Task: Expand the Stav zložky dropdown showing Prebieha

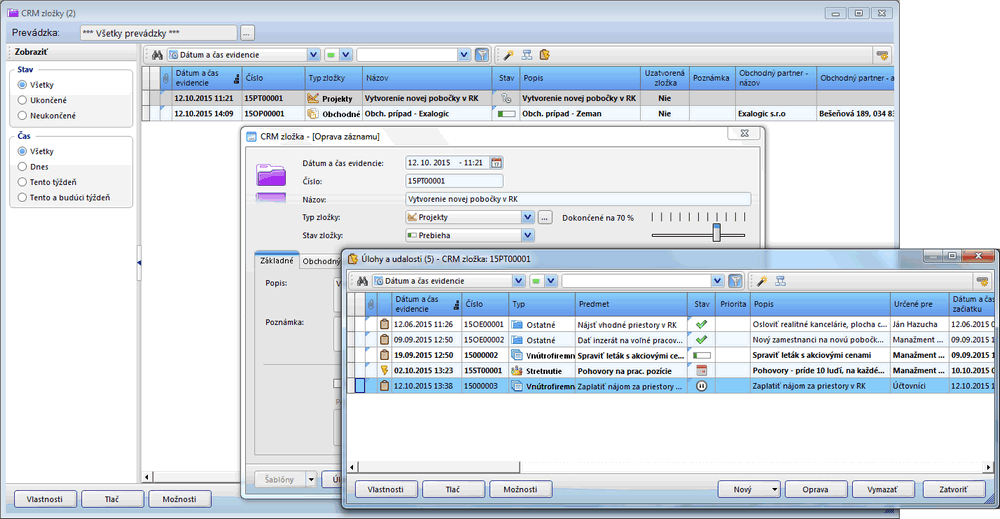Action: tap(528, 235)
